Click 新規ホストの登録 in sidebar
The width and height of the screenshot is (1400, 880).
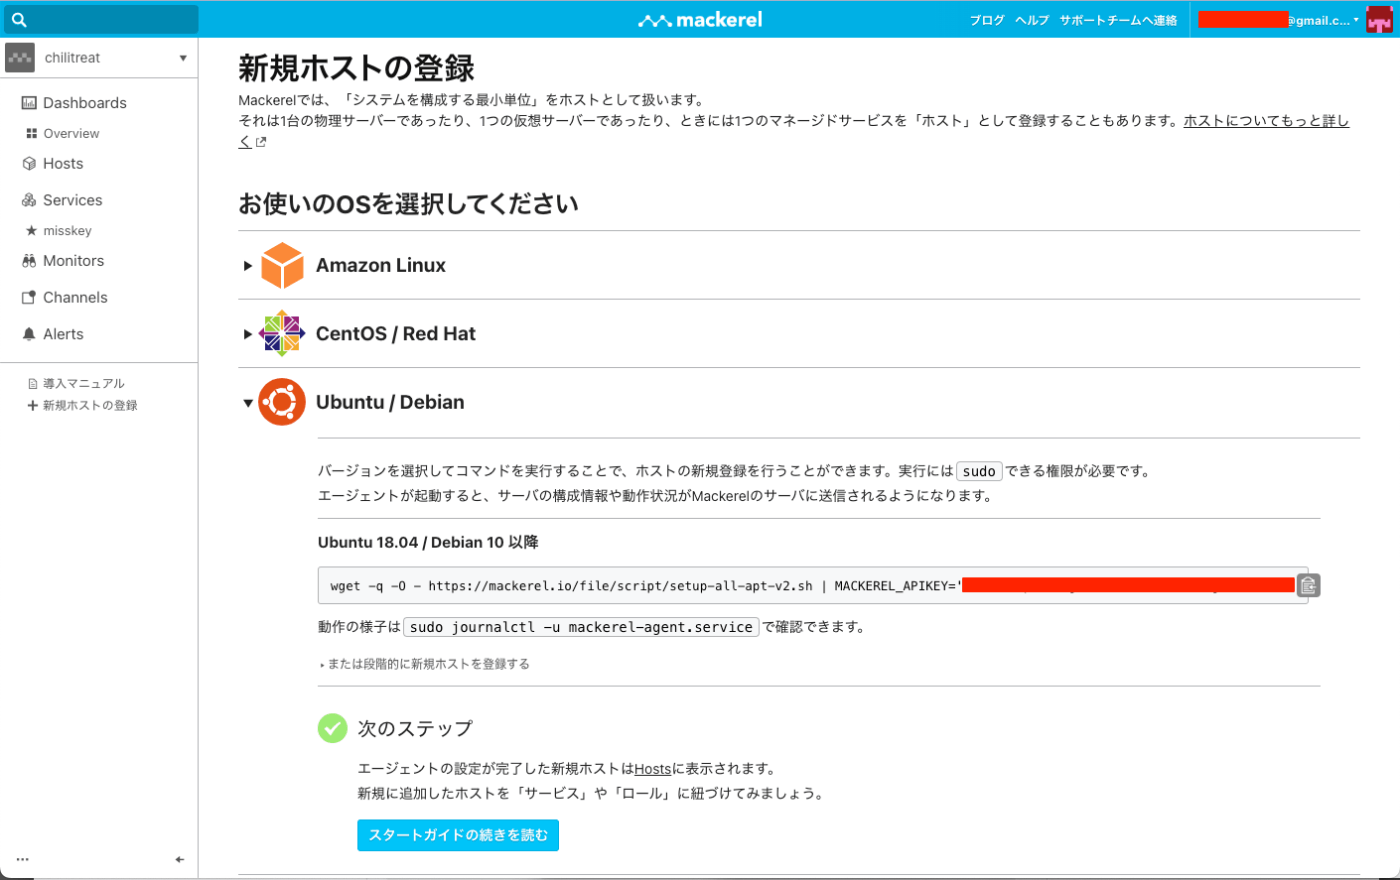90,405
